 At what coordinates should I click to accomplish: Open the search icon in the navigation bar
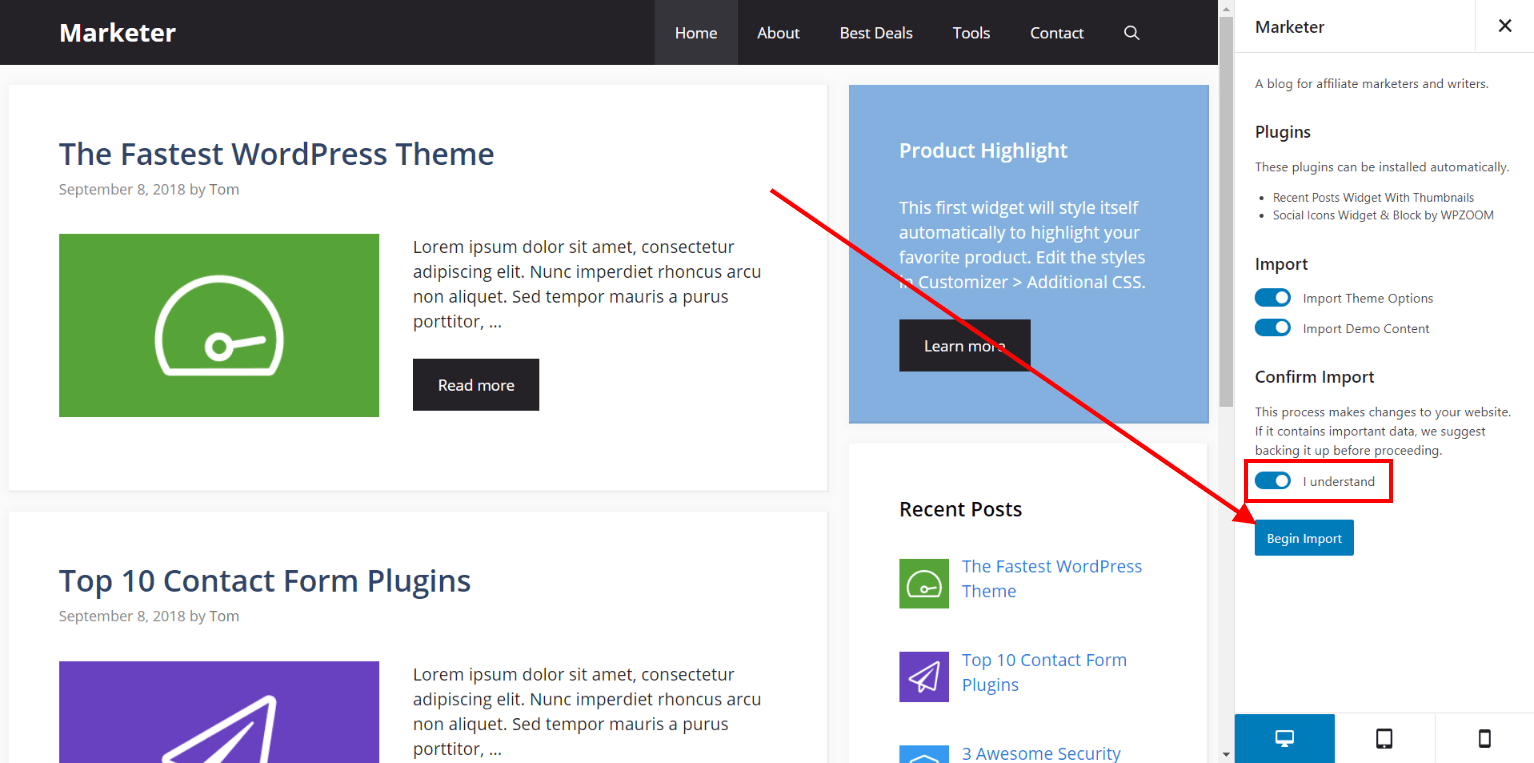[x=1131, y=32]
